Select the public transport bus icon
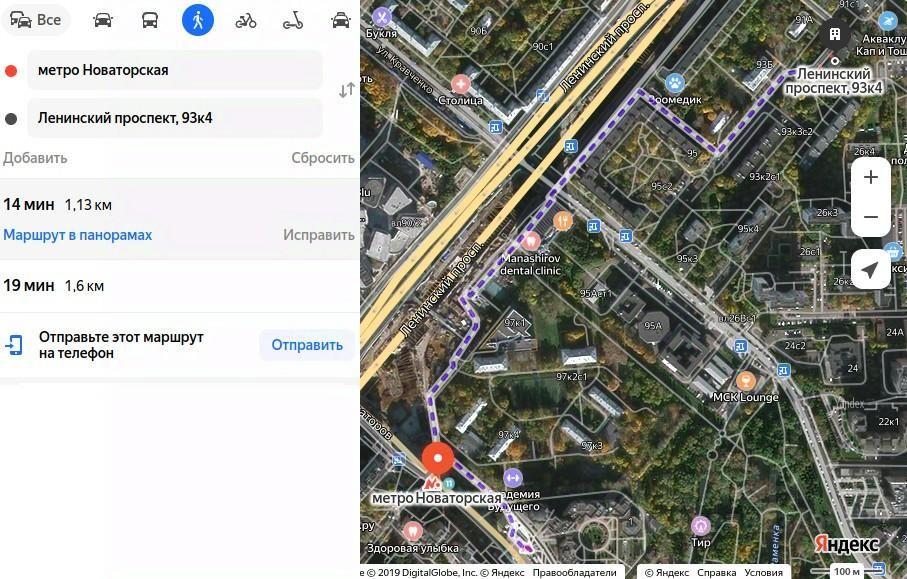Image resolution: width=907 pixels, height=579 pixels. pos(150,20)
